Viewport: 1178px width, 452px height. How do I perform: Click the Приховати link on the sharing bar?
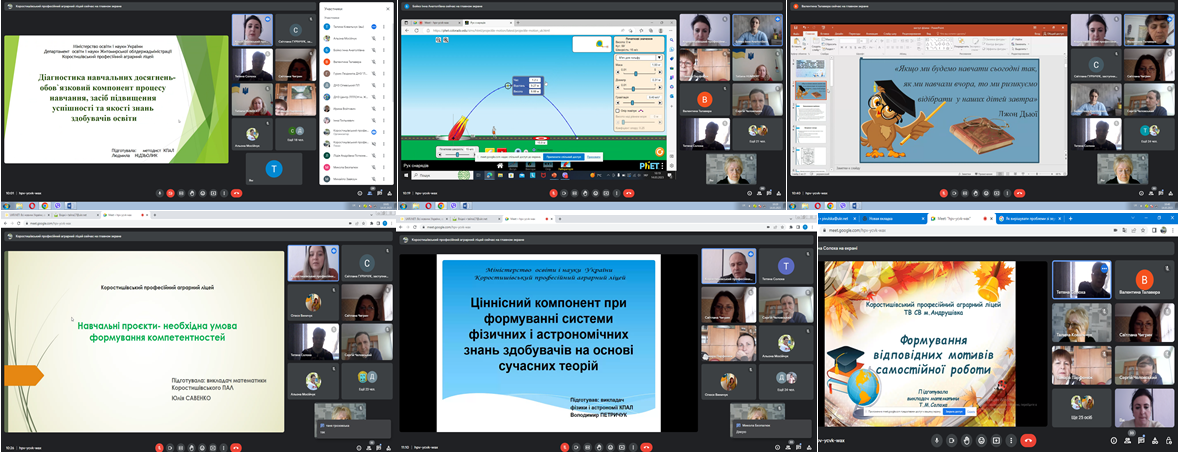(x=593, y=157)
